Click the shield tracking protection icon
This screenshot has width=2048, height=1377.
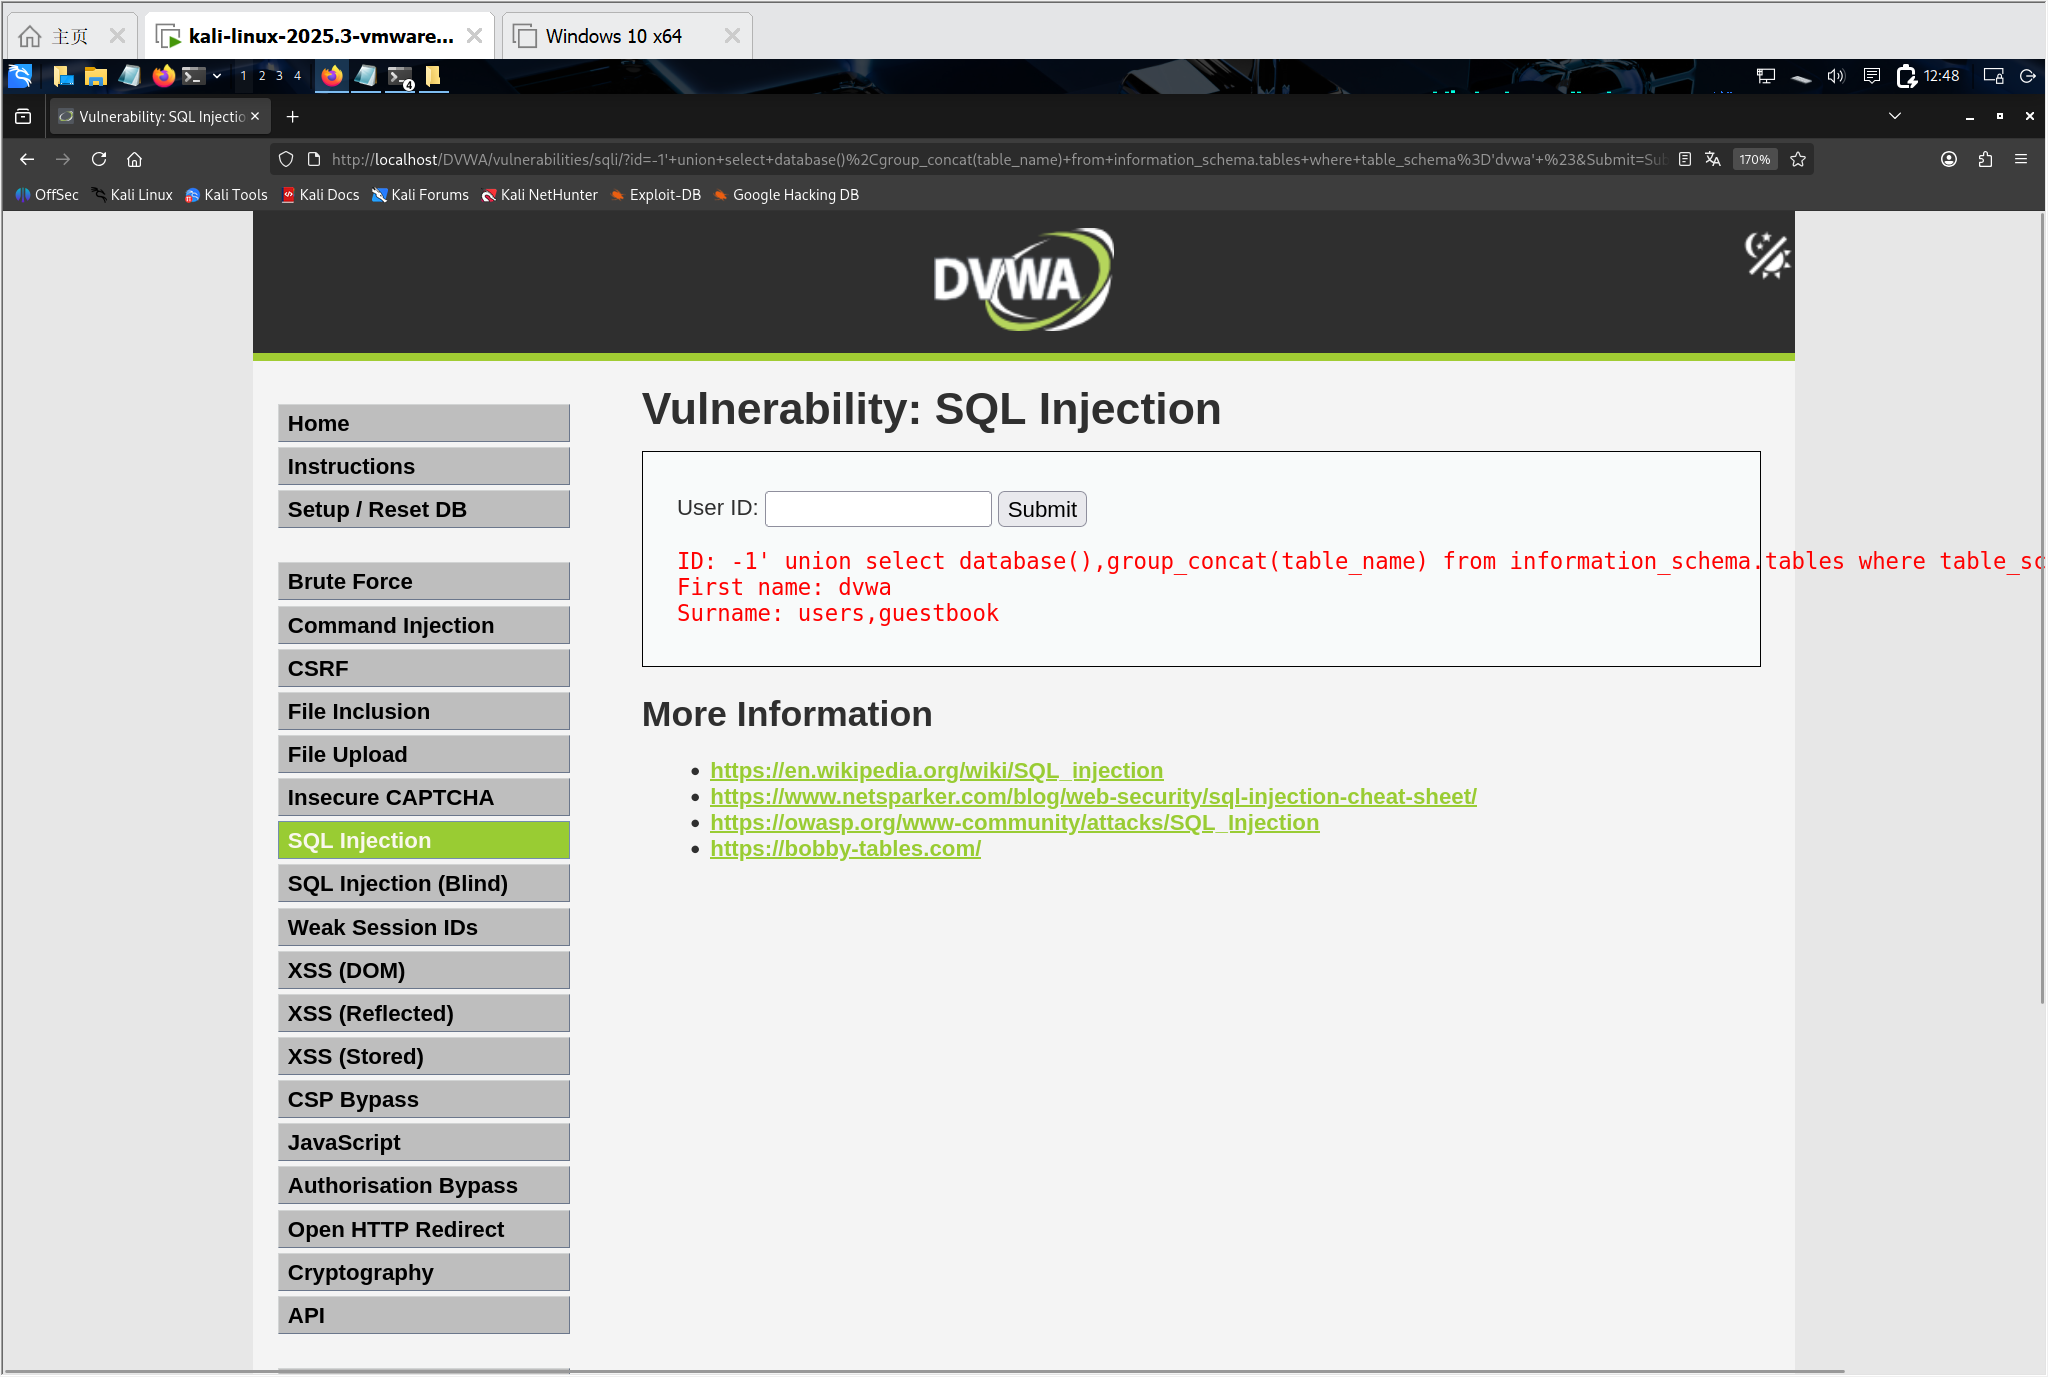tap(286, 159)
